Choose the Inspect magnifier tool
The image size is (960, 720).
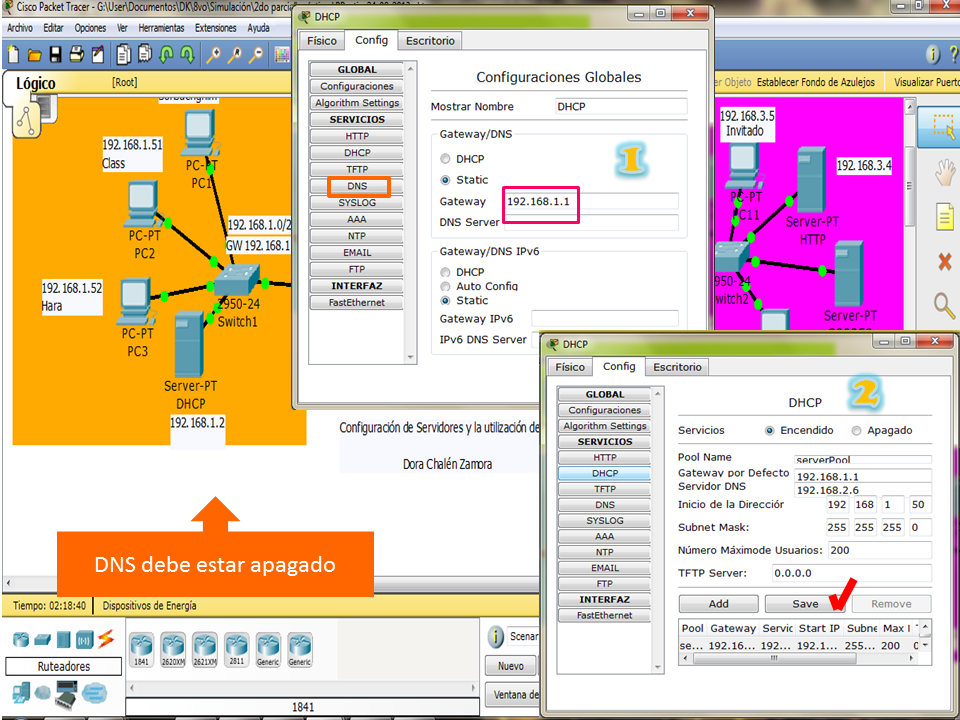[x=943, y=305]
